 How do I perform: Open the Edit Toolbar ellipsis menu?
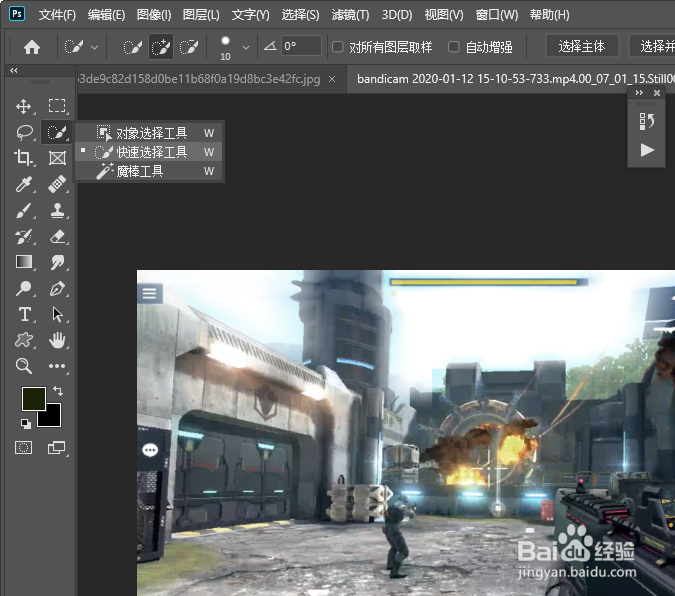pyautogui.click(x=57, y=366)
